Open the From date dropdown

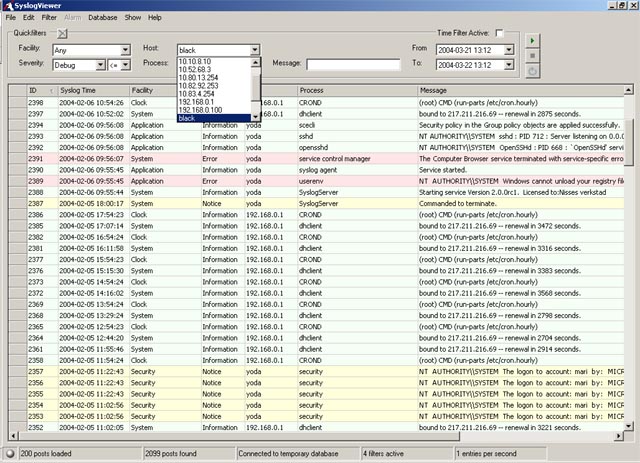(x=509, y=50)
